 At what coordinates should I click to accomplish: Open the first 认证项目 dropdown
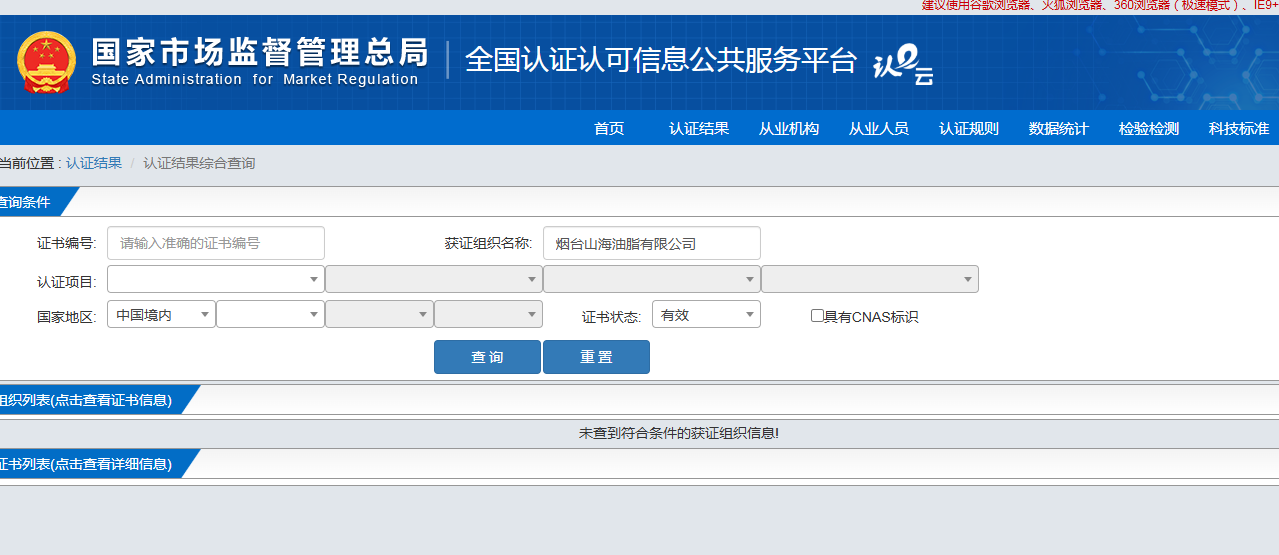tap(216, 279)
